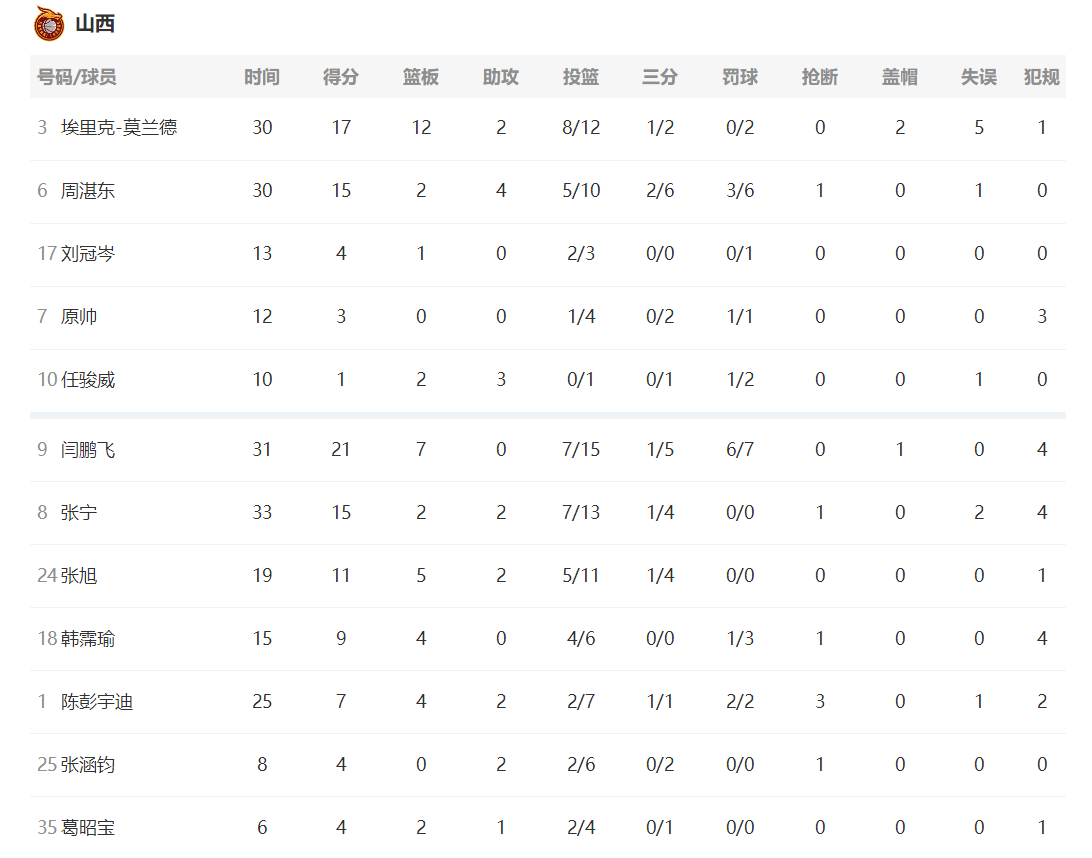The image size is (1092, 858).
Task: Click the 三分 column header
Action: pyautogui.click(x=660, y=77)
